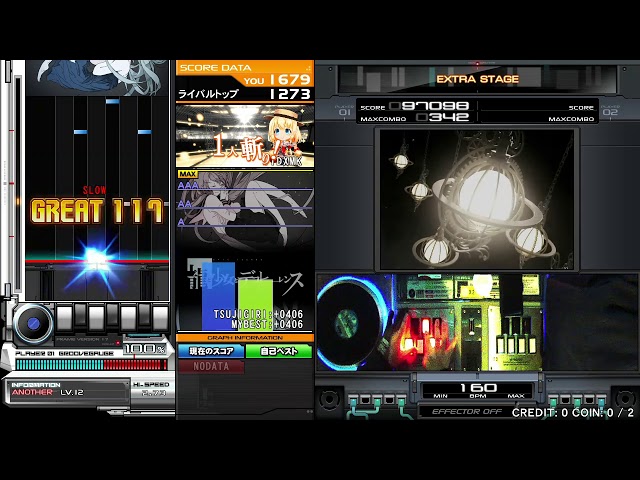Click the HI-SPEED 2.73 value
This screenshot has height=480, width=640.
click(x=153, y=393)
